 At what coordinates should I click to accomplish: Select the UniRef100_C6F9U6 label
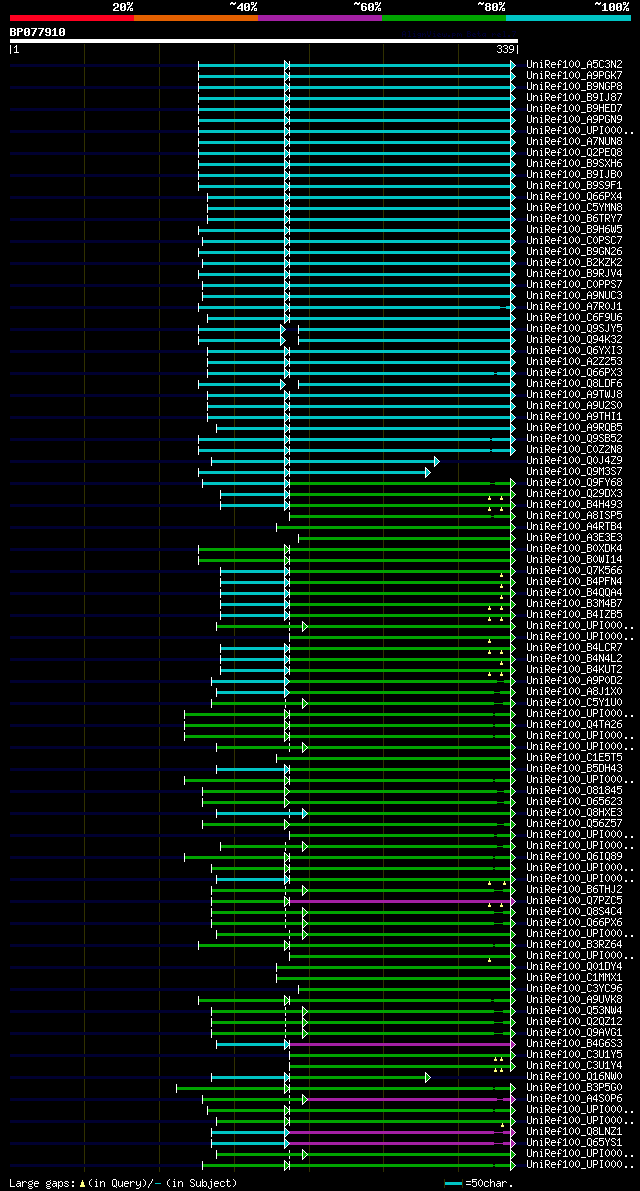(x=574, y=318)
